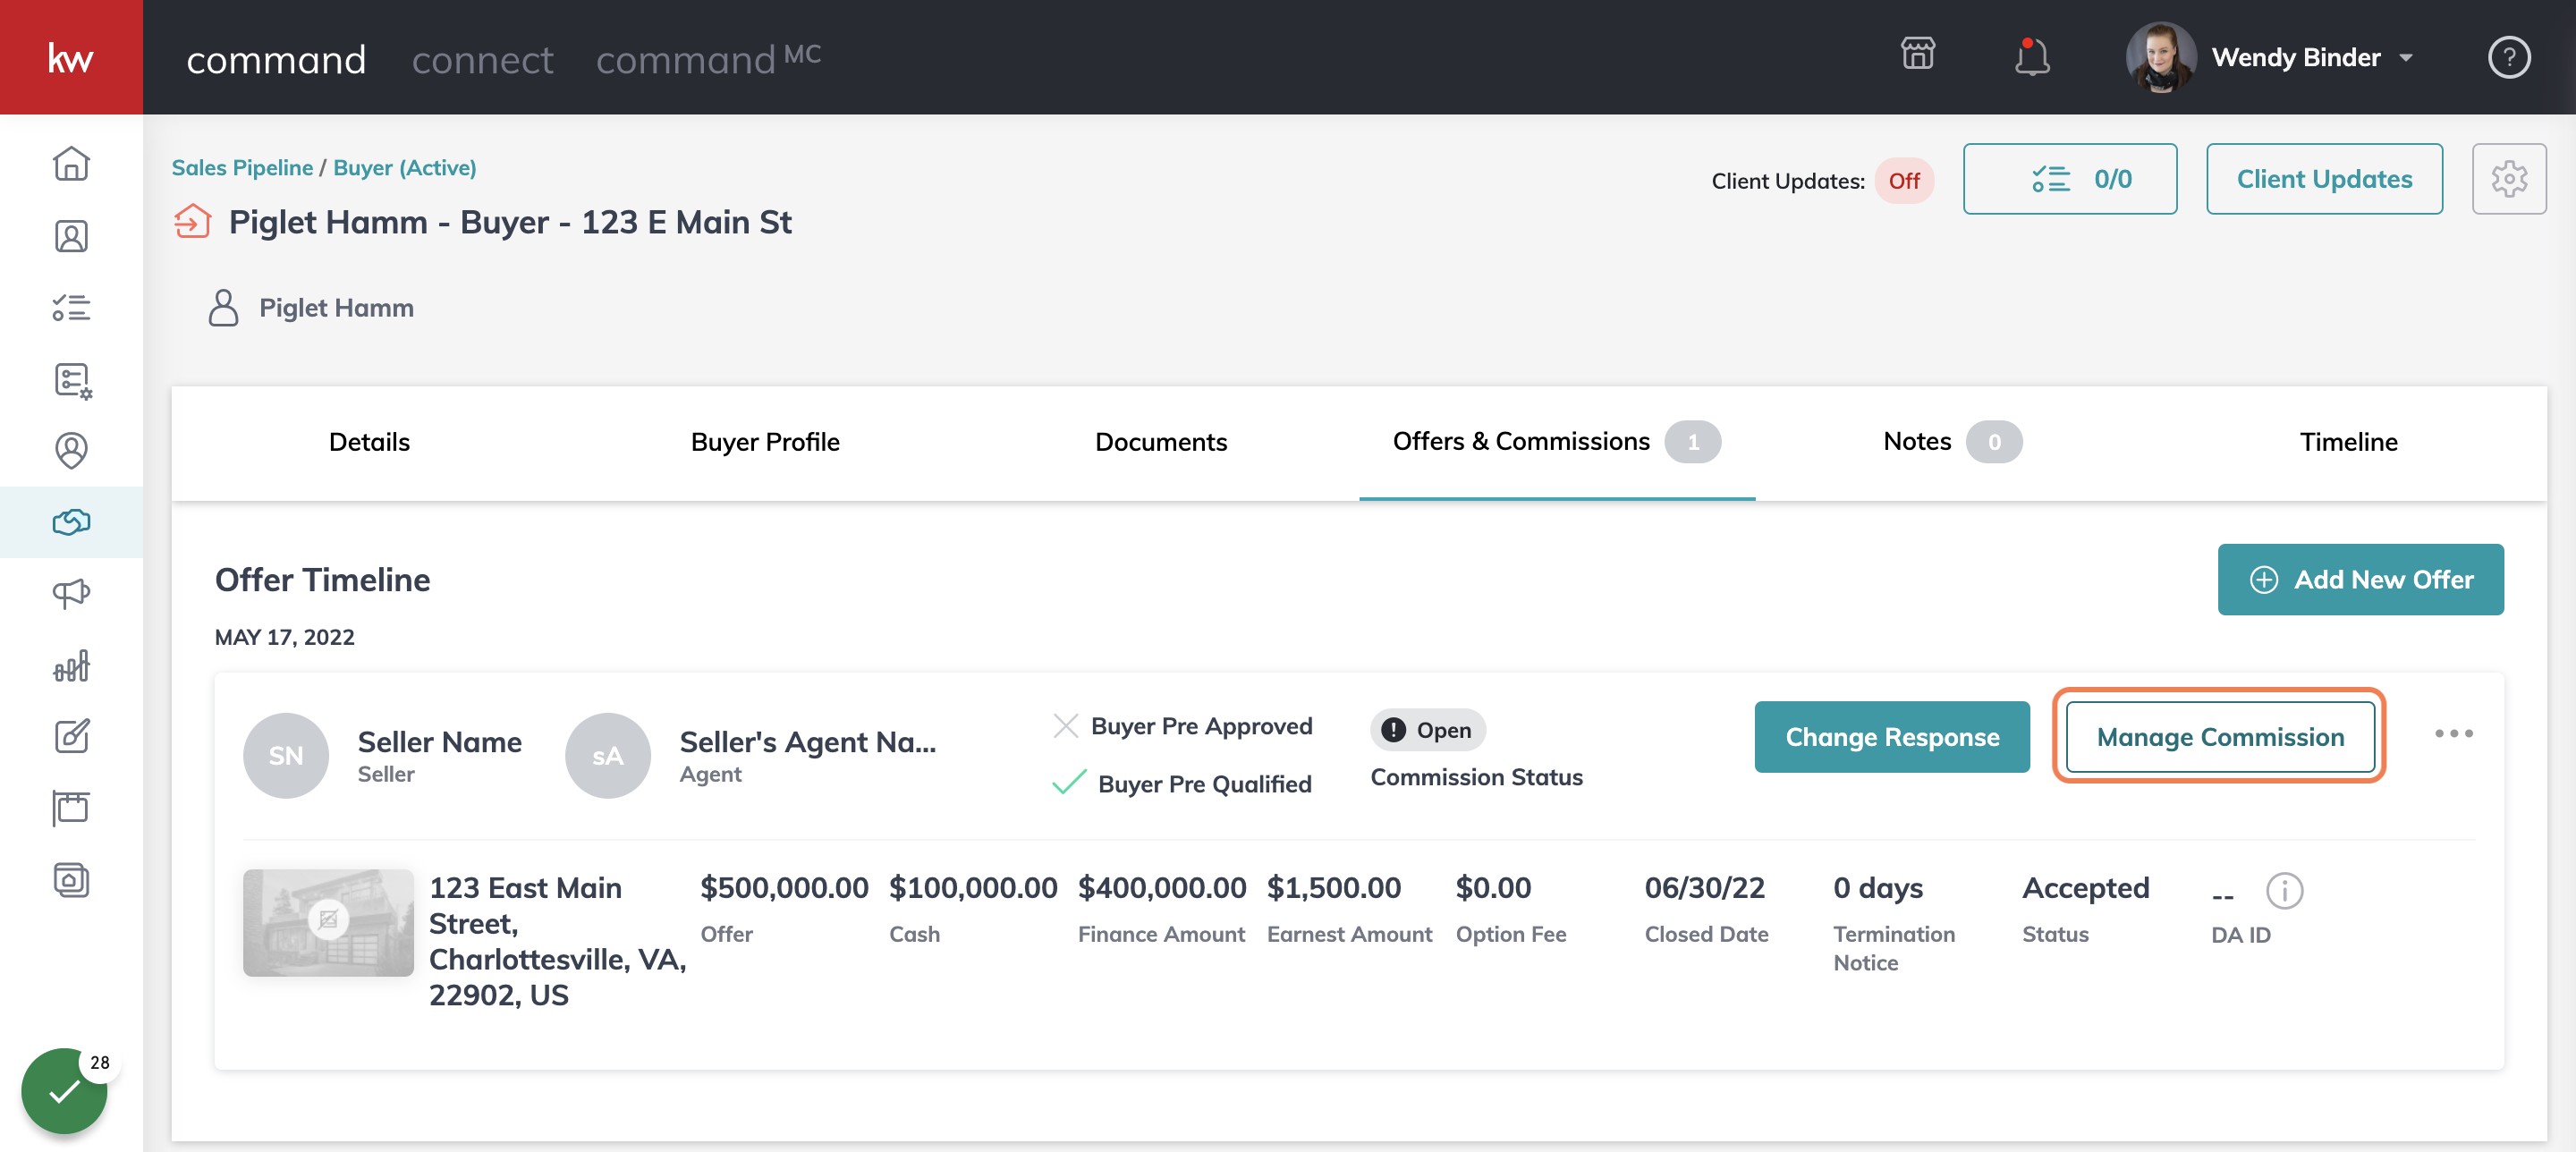Open command MC in the top nav
Image resolution: width=2576 pixels, height=1152 pixels.
click(708, 58)
